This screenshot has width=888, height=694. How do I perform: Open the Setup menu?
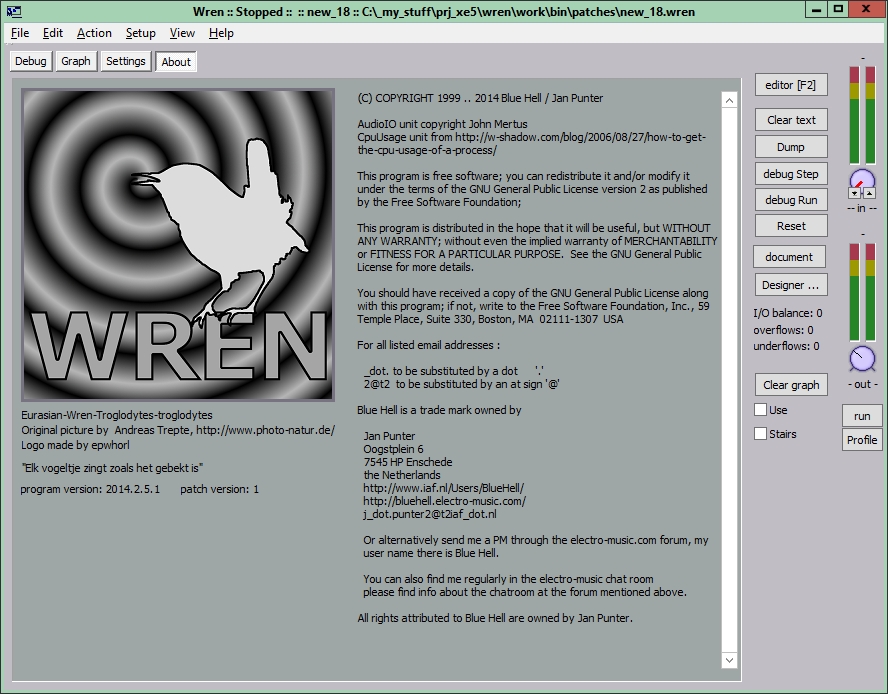point(140,33)
